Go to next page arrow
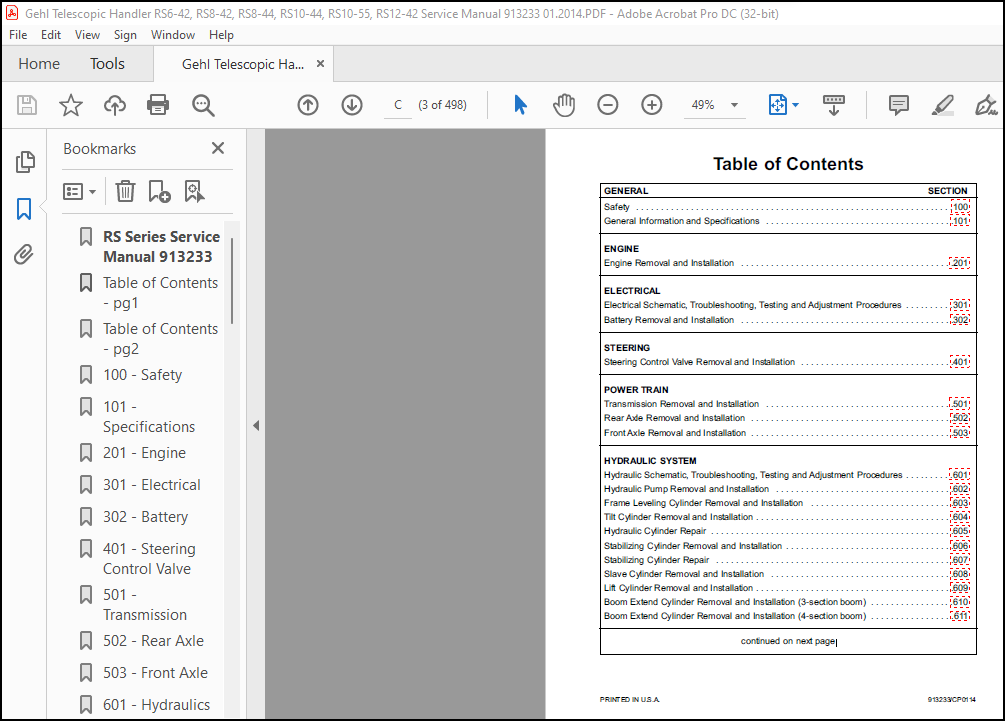 (x=352, y=105)
